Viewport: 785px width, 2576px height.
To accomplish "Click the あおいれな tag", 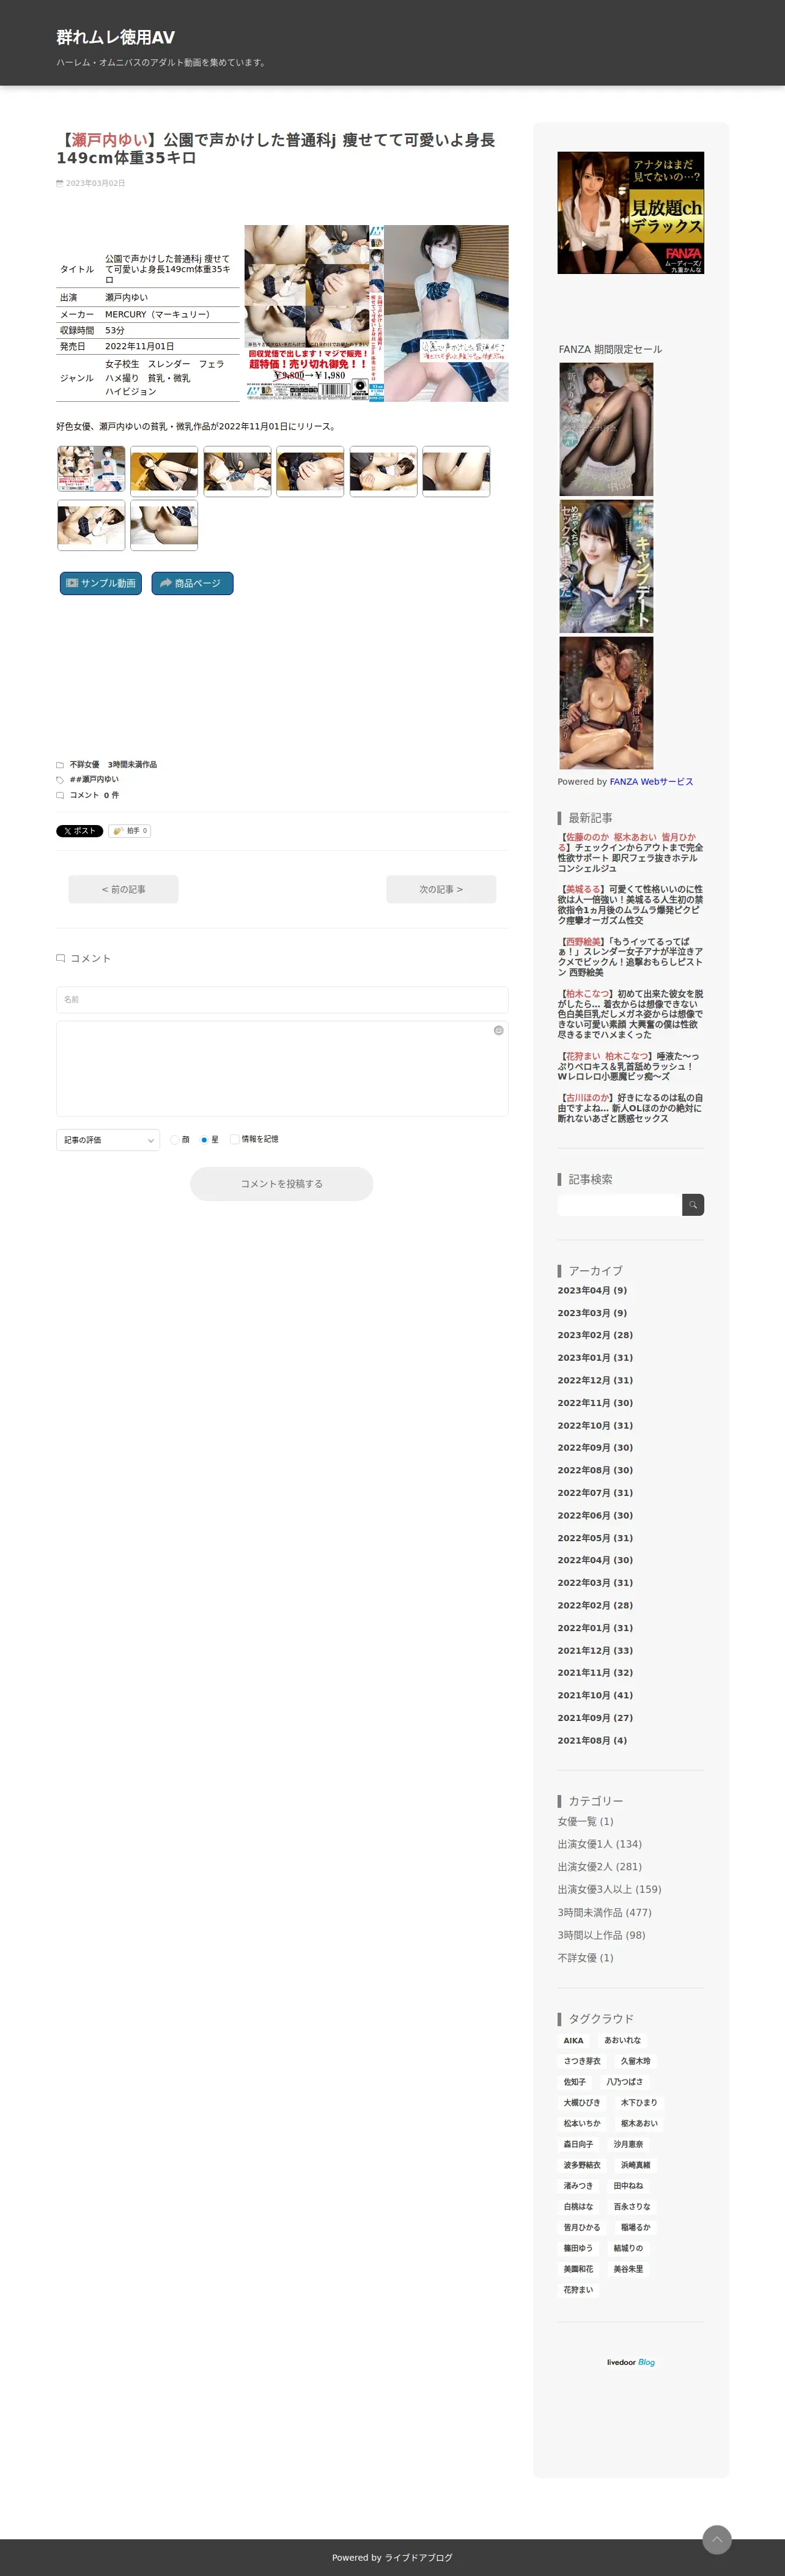I will click(622, 2041).
